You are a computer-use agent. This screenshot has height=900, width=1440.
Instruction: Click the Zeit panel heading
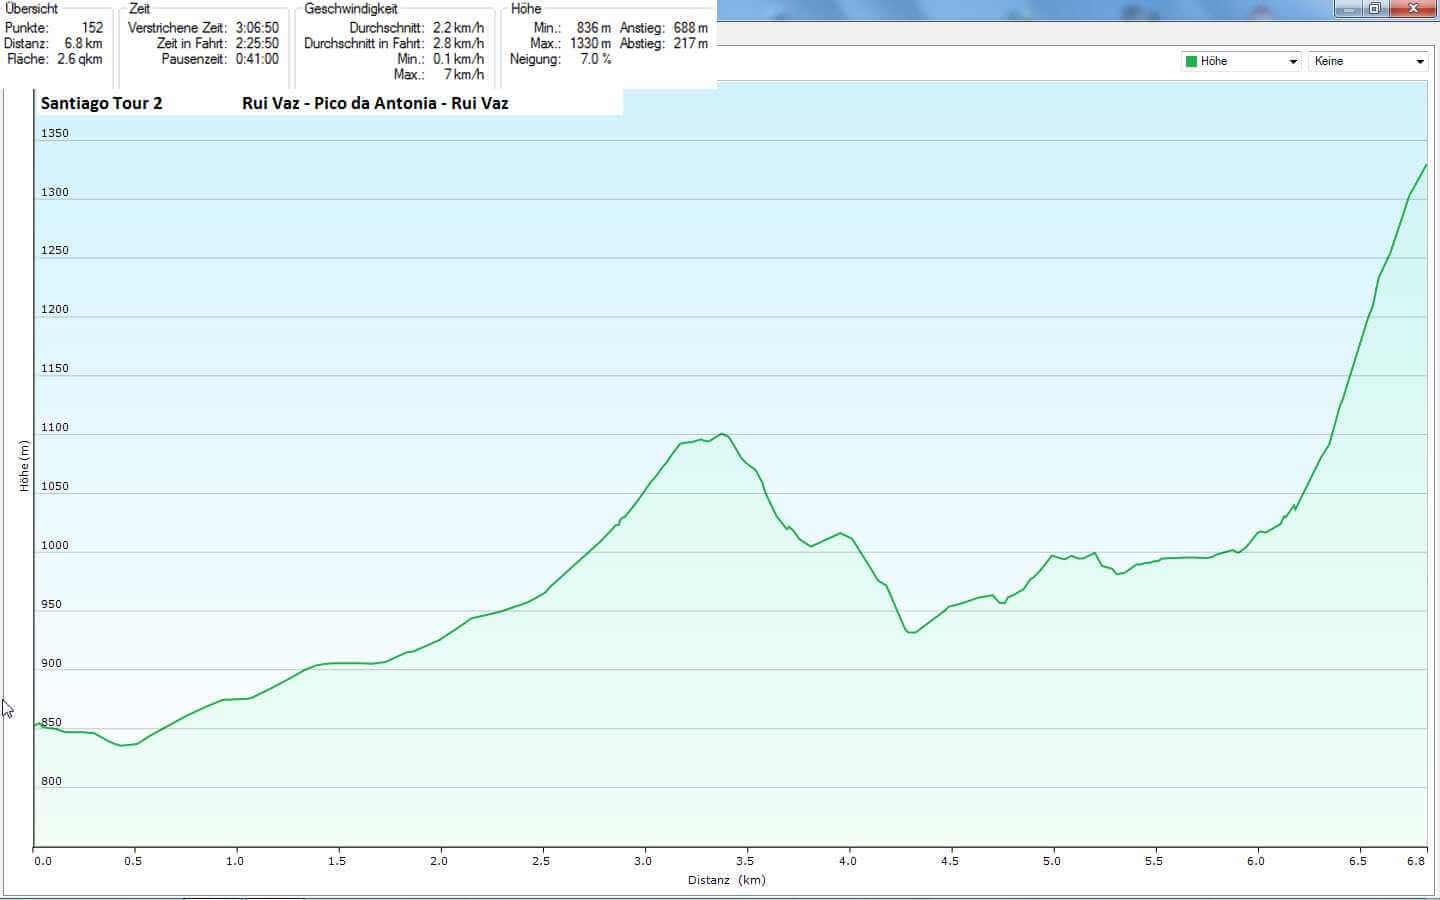coord(139,9)
